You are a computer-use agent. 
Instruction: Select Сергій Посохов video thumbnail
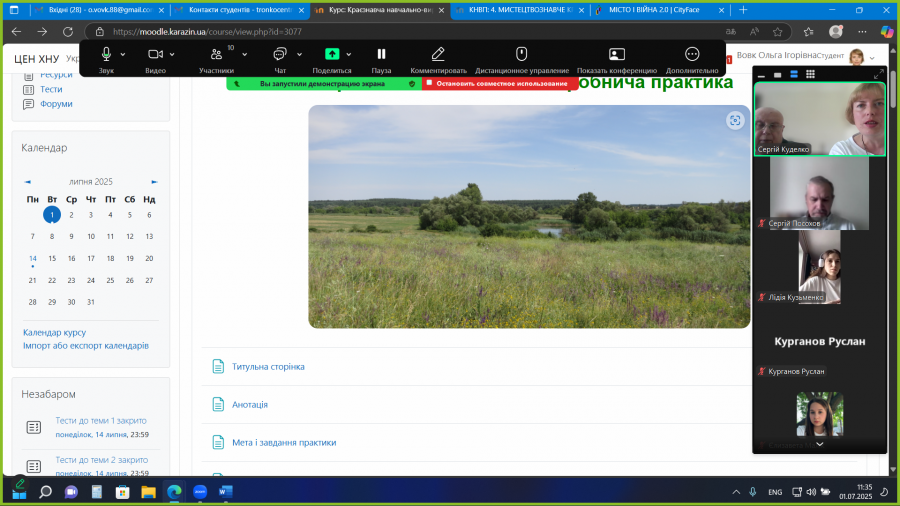[x=819, y=193]
